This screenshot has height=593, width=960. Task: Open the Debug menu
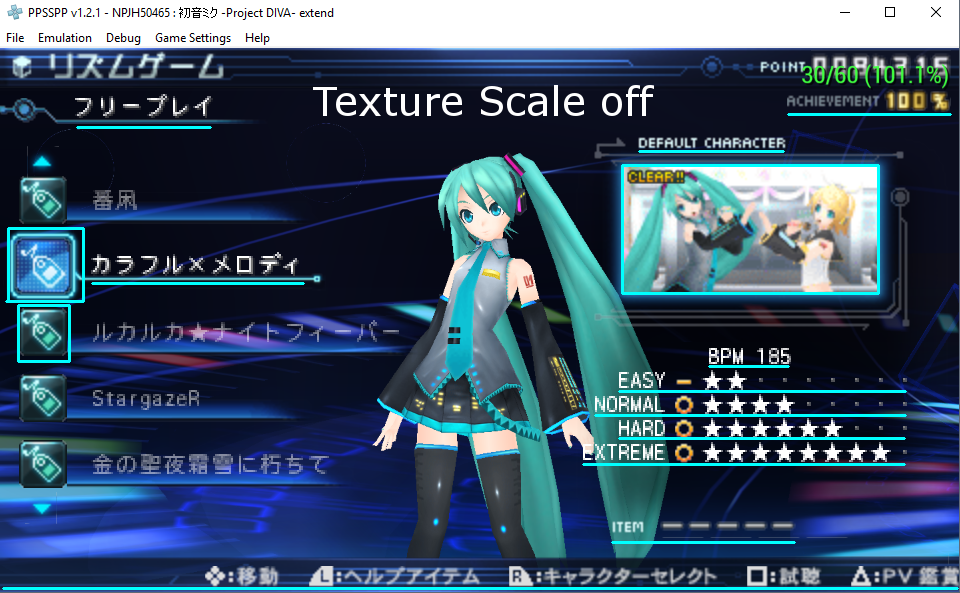[x=123, y=38]
